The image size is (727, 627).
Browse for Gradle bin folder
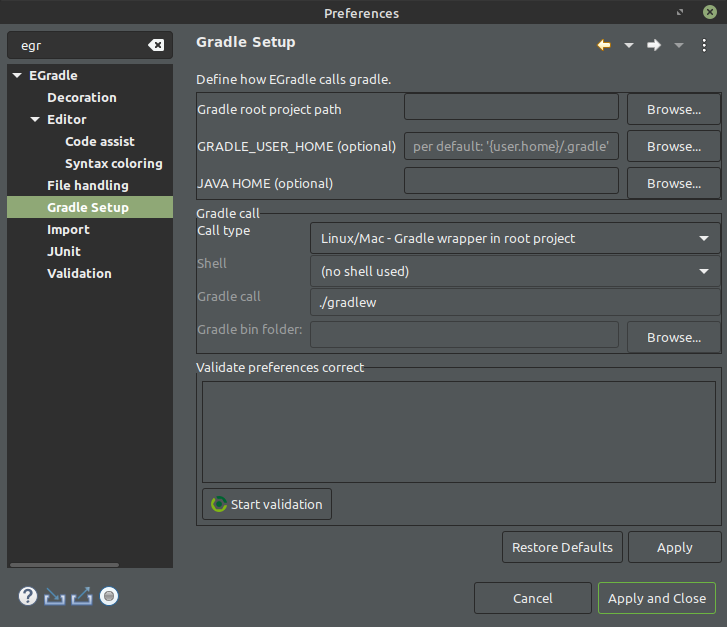click(674, 338)
